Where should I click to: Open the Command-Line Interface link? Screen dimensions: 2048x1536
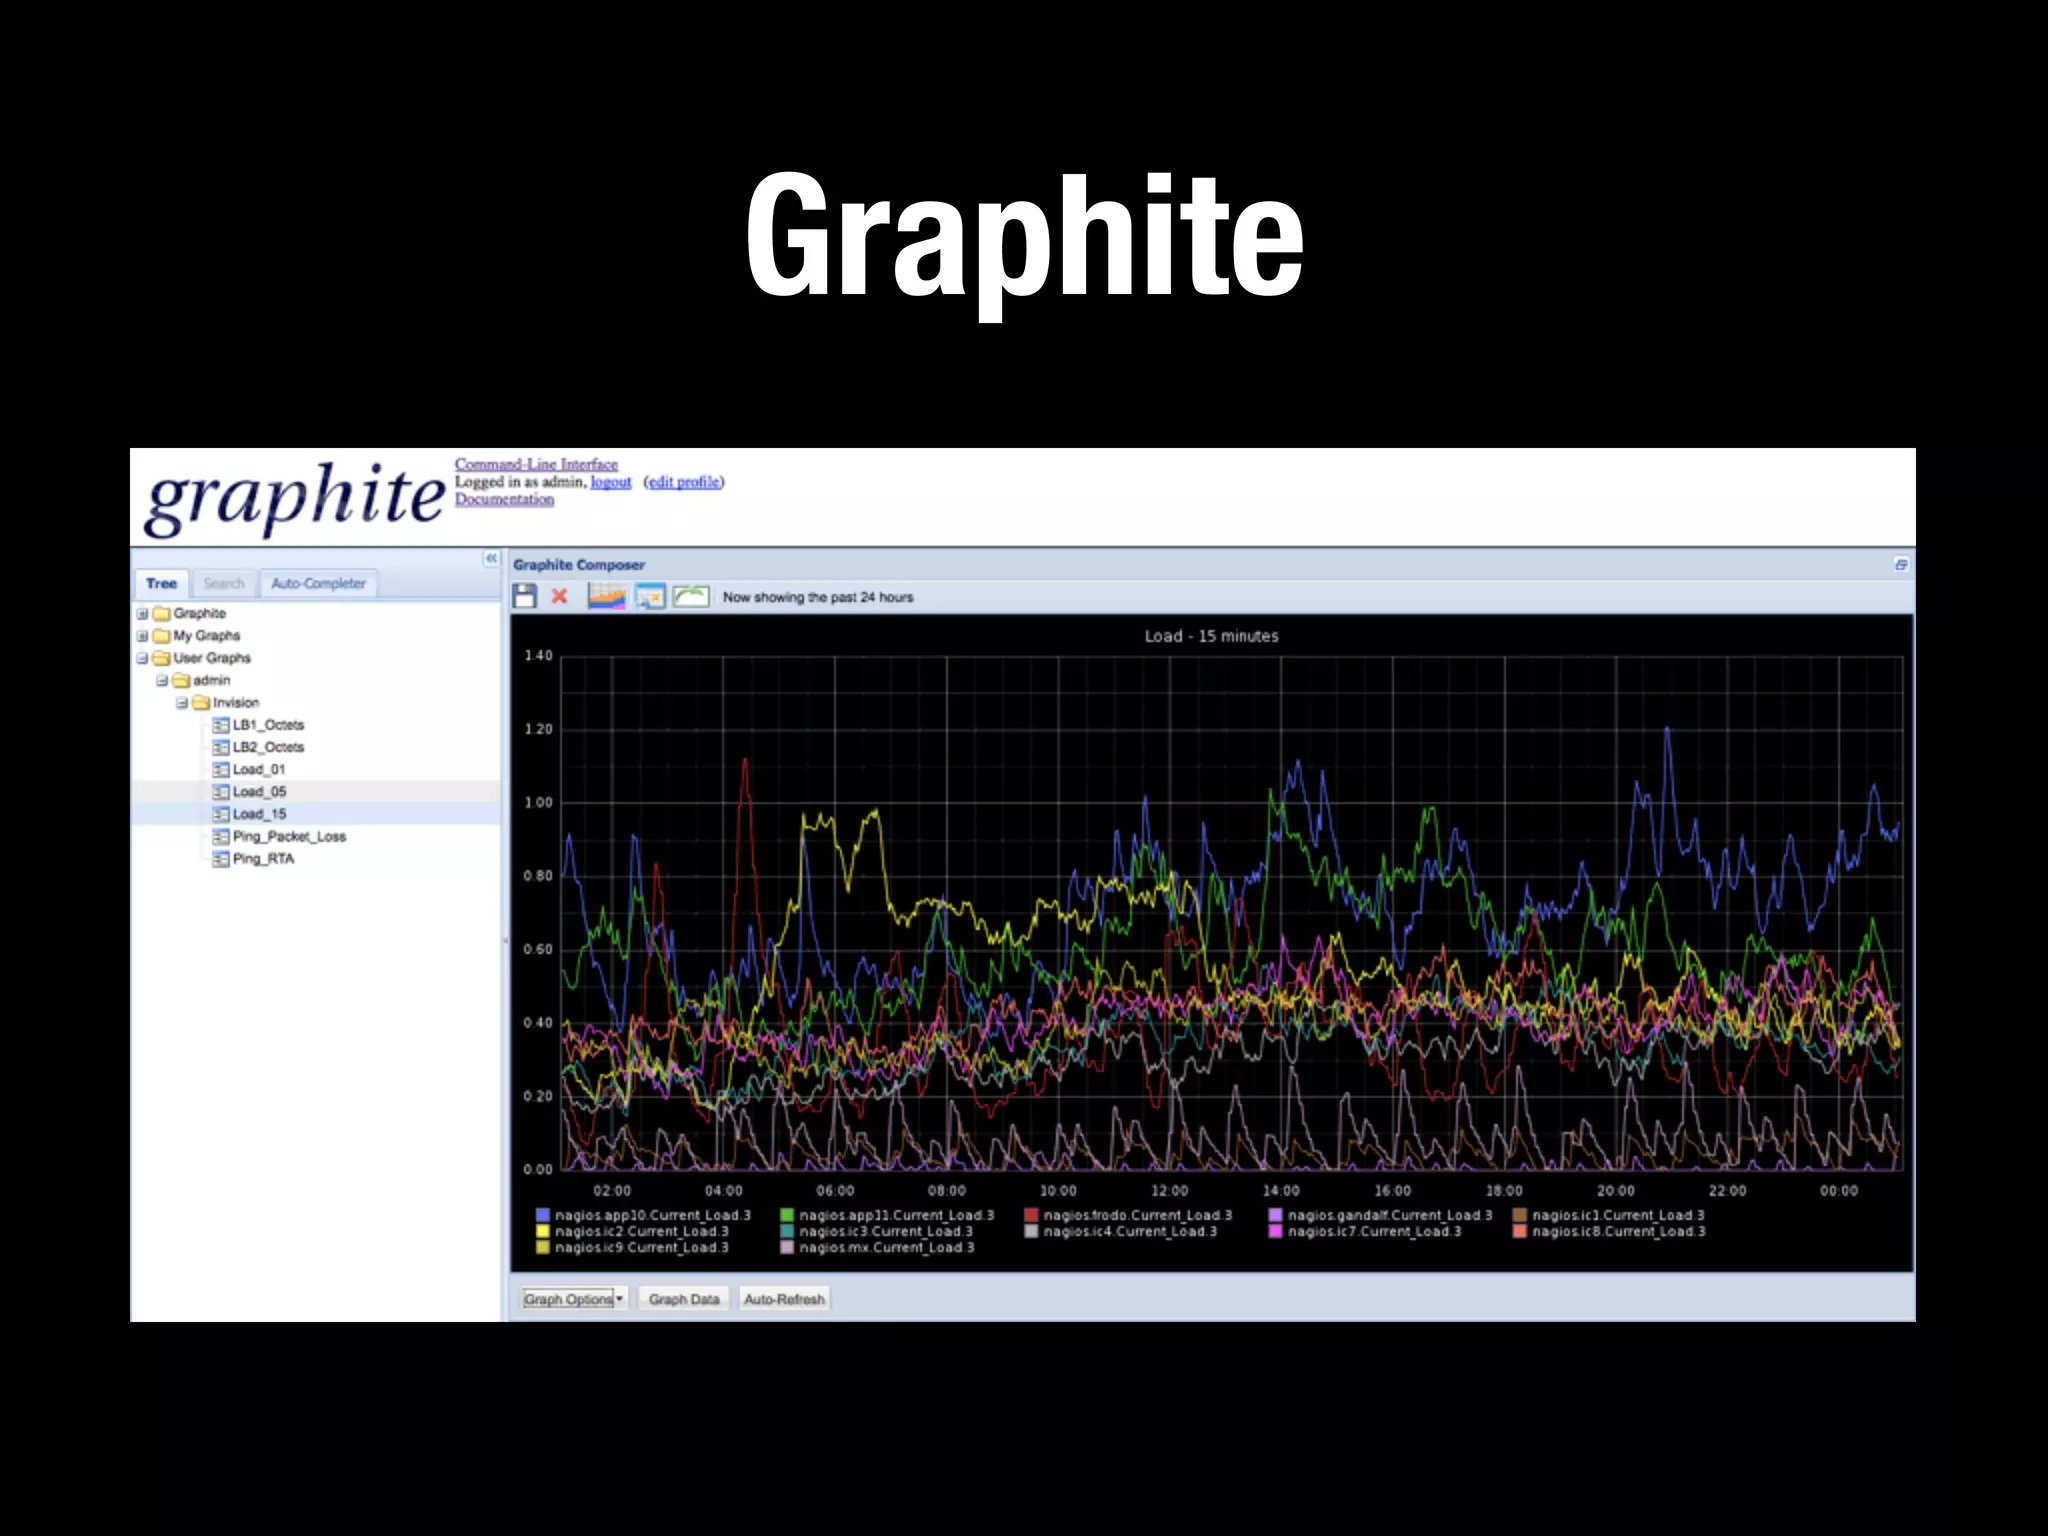[x=536, y=464]
